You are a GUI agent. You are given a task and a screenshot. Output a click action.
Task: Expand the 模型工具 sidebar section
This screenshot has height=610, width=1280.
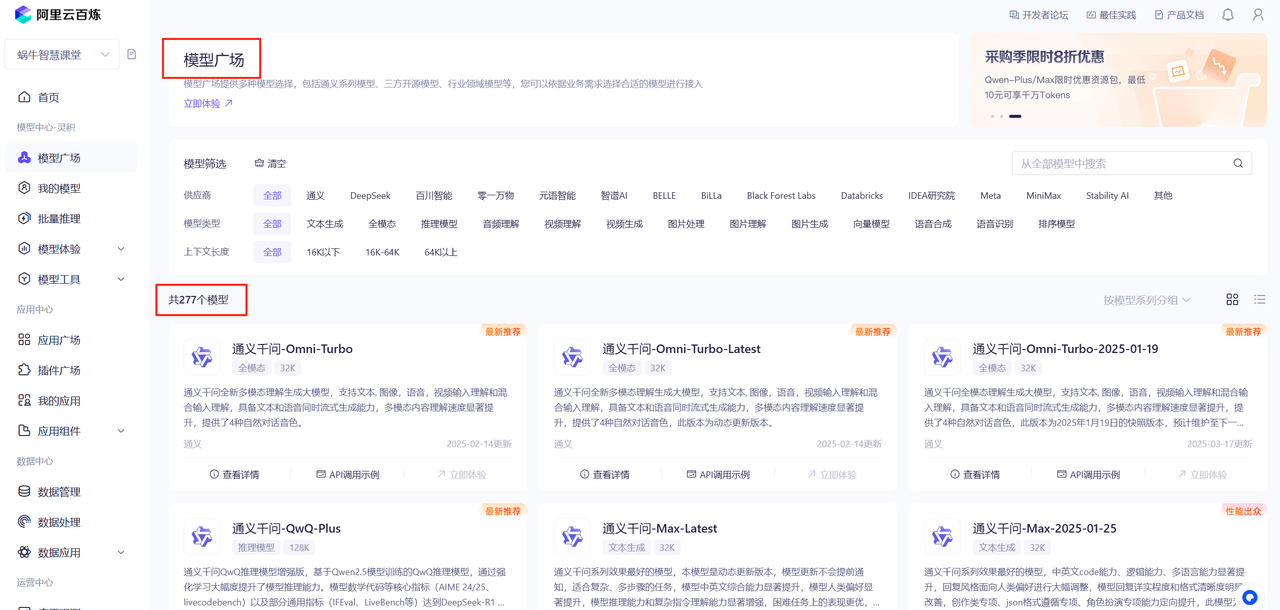pos(121,279)
